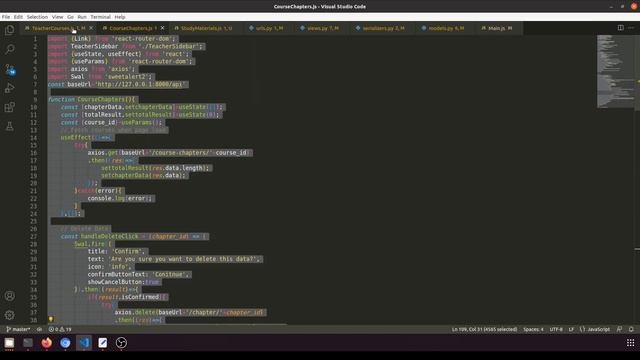Viewport: 640px width, 360px height.
Task: Open the Selection menu
Action: coord(37,17)
